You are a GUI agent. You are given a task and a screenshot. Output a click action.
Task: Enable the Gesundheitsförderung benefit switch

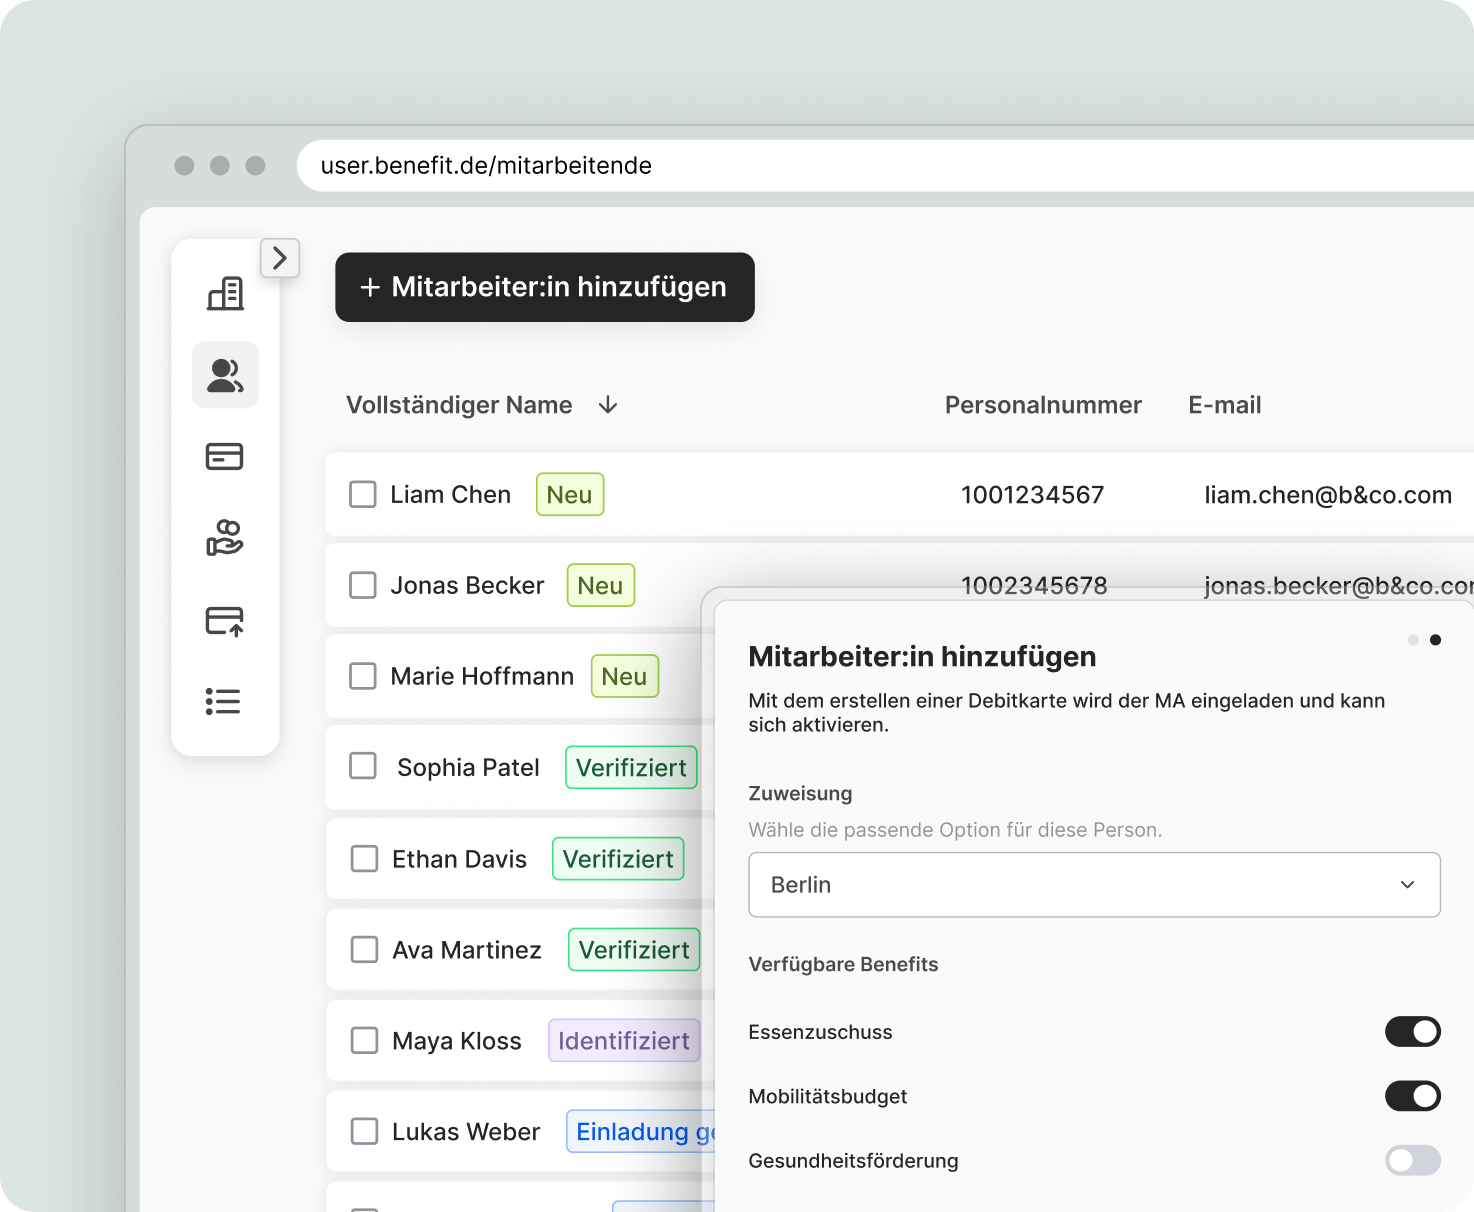pos(1413,1160)
